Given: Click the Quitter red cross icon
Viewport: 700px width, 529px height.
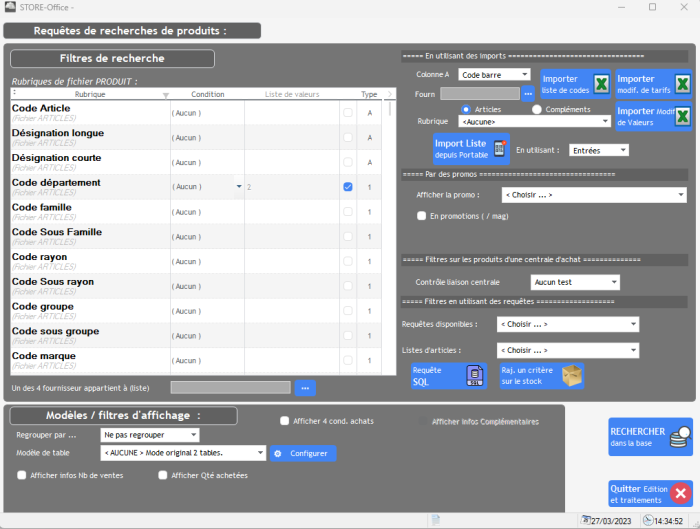Looking at the screenshot, I should [x=680, y=493].
